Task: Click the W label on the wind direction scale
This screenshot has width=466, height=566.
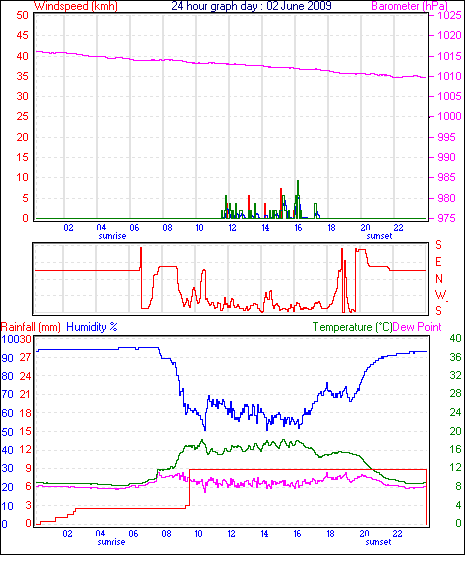Action: point(440,295)
